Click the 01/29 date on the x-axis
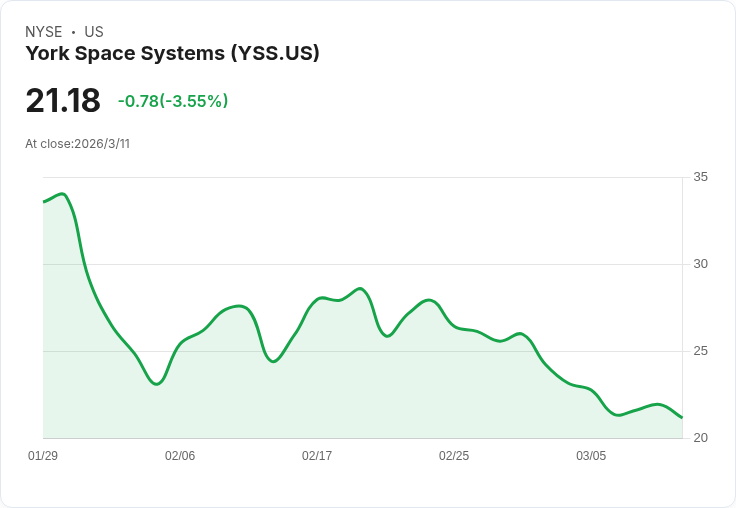This screenshot has width=736, height=508. click(x=43, y=456)
